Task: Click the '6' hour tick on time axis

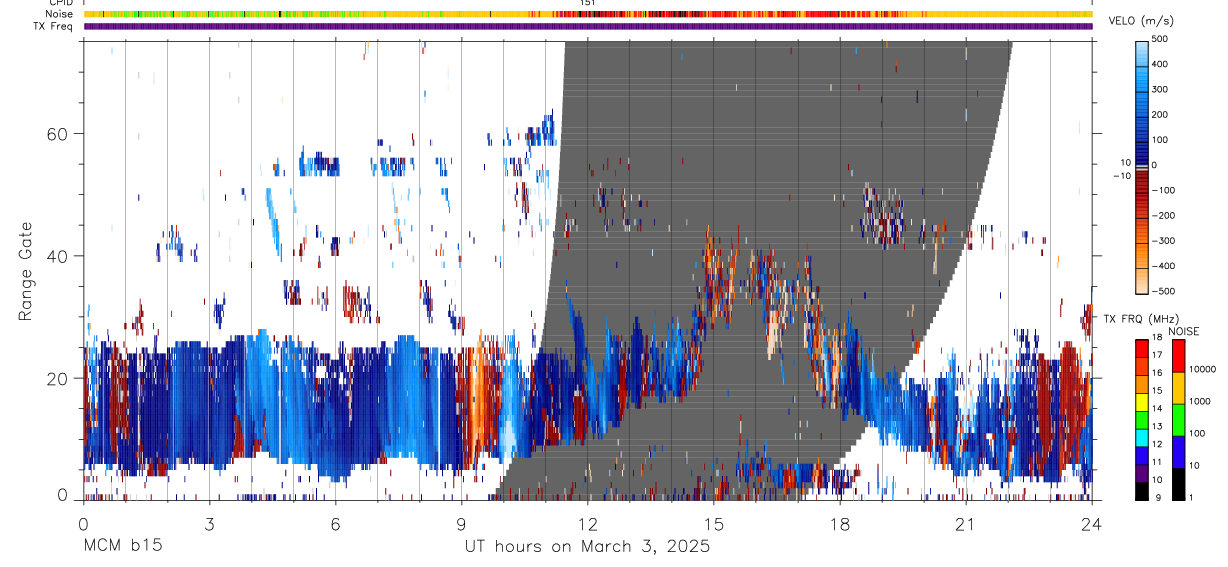Action: (335, 523)
